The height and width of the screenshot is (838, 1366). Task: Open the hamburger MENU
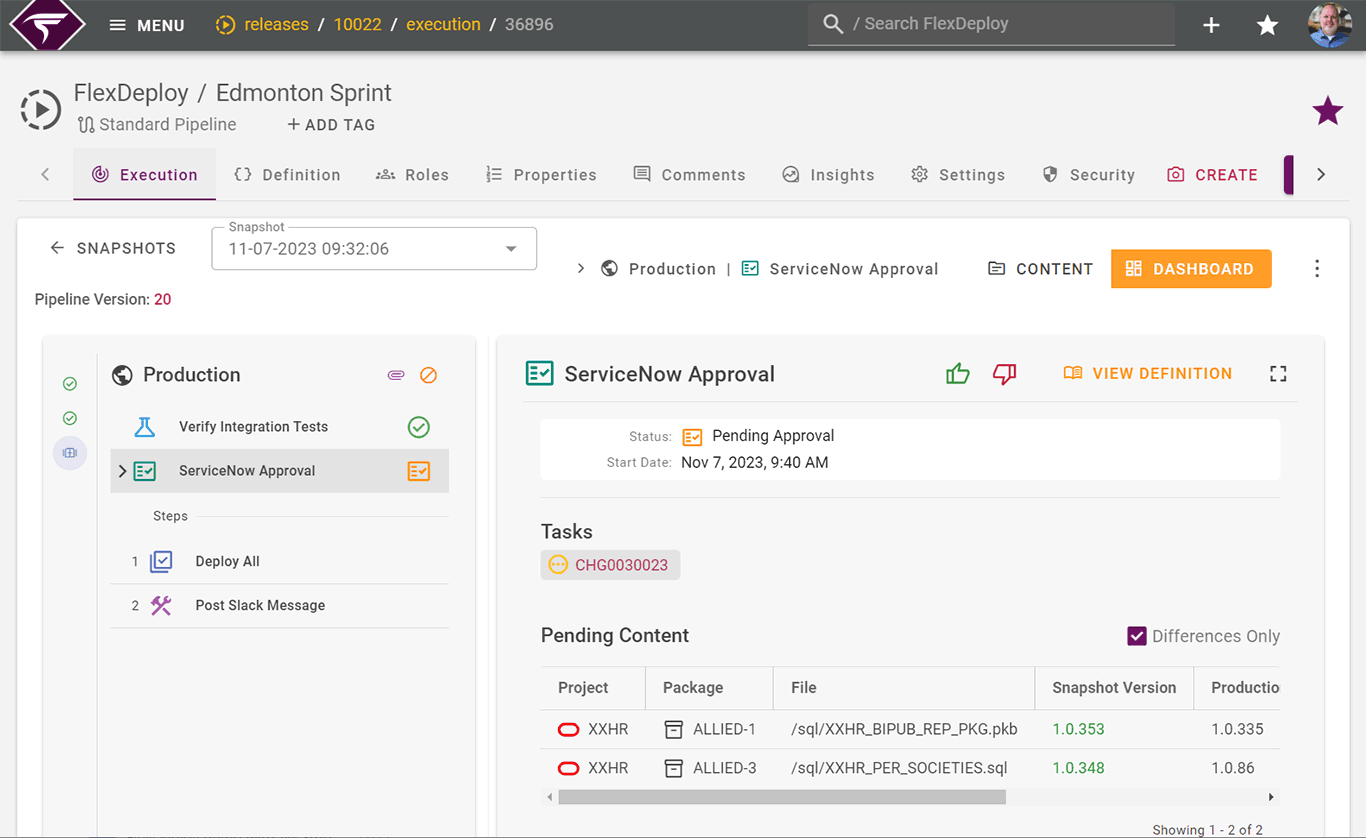(x=147, y=25)
